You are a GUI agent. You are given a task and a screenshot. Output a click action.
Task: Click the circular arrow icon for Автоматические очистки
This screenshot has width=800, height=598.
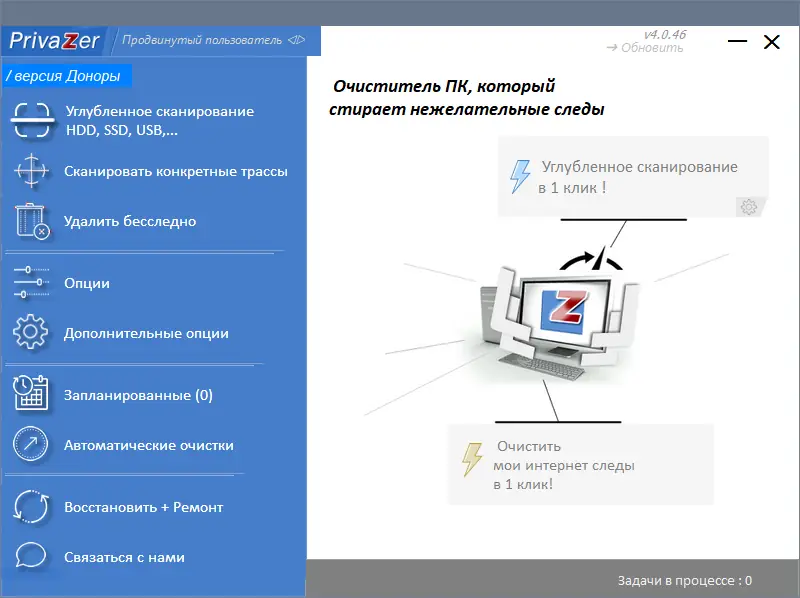click(30, 443)
